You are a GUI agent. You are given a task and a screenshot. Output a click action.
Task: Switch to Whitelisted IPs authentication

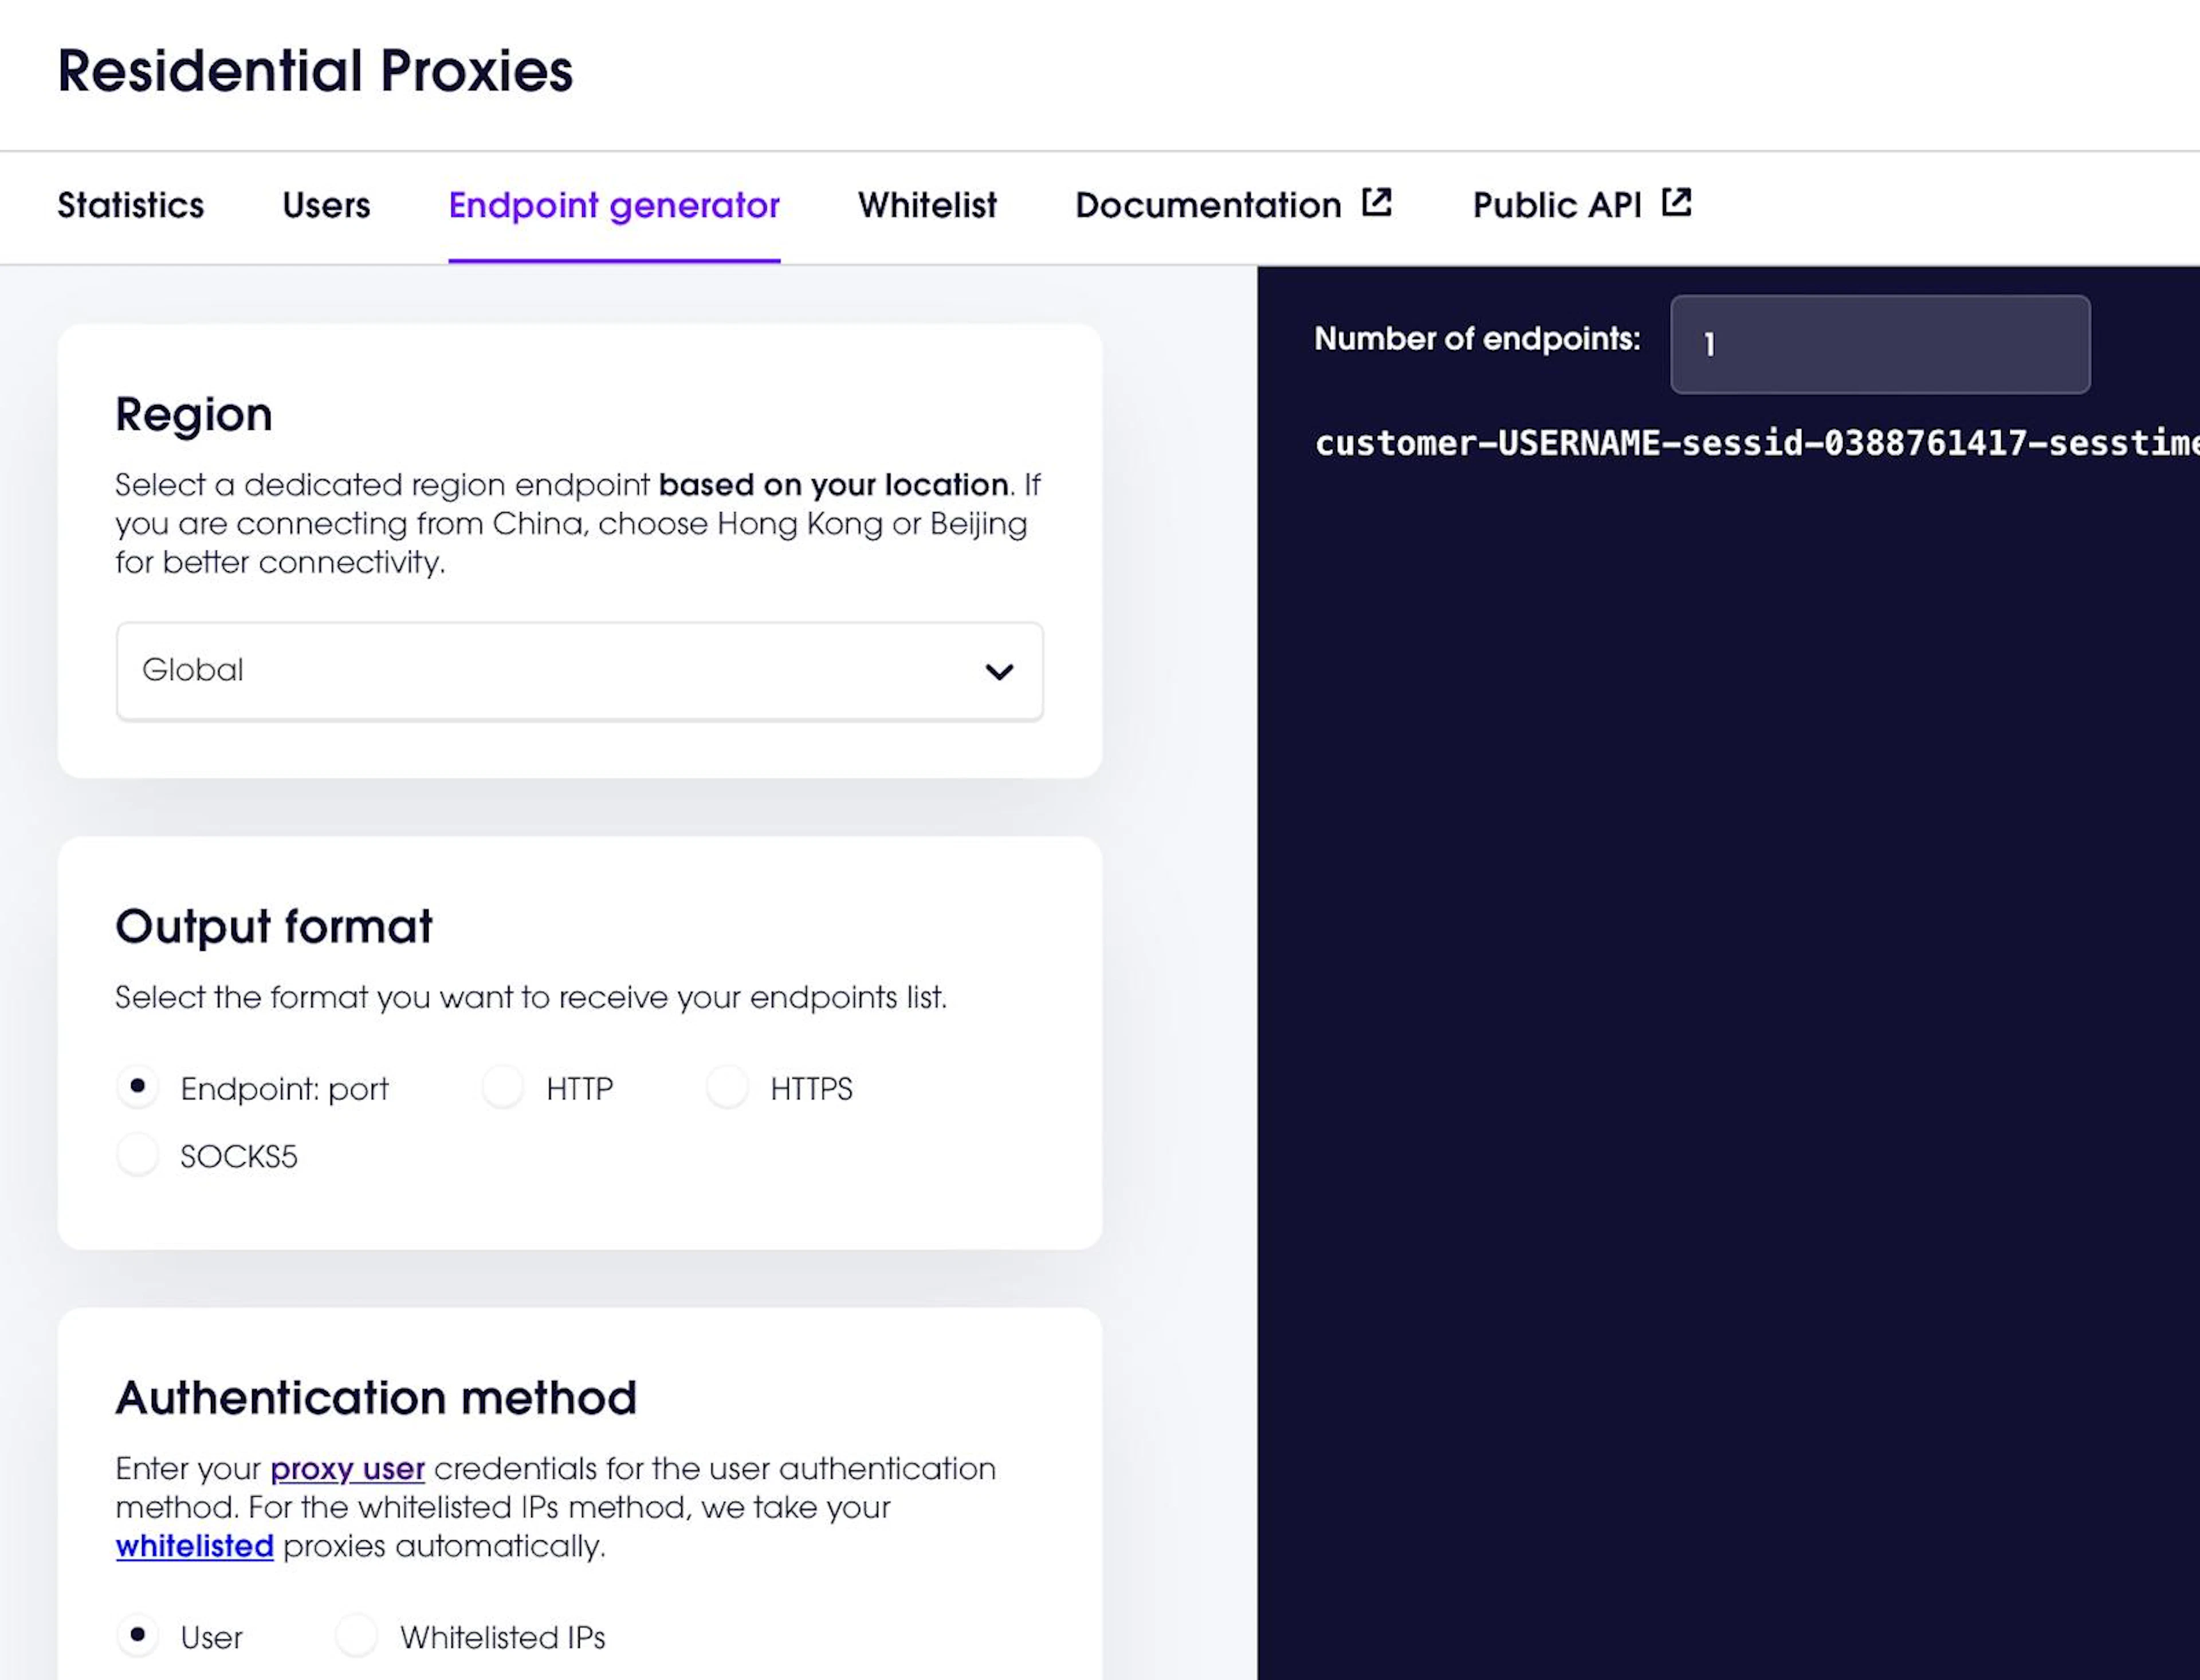[x=357, y=1636]
